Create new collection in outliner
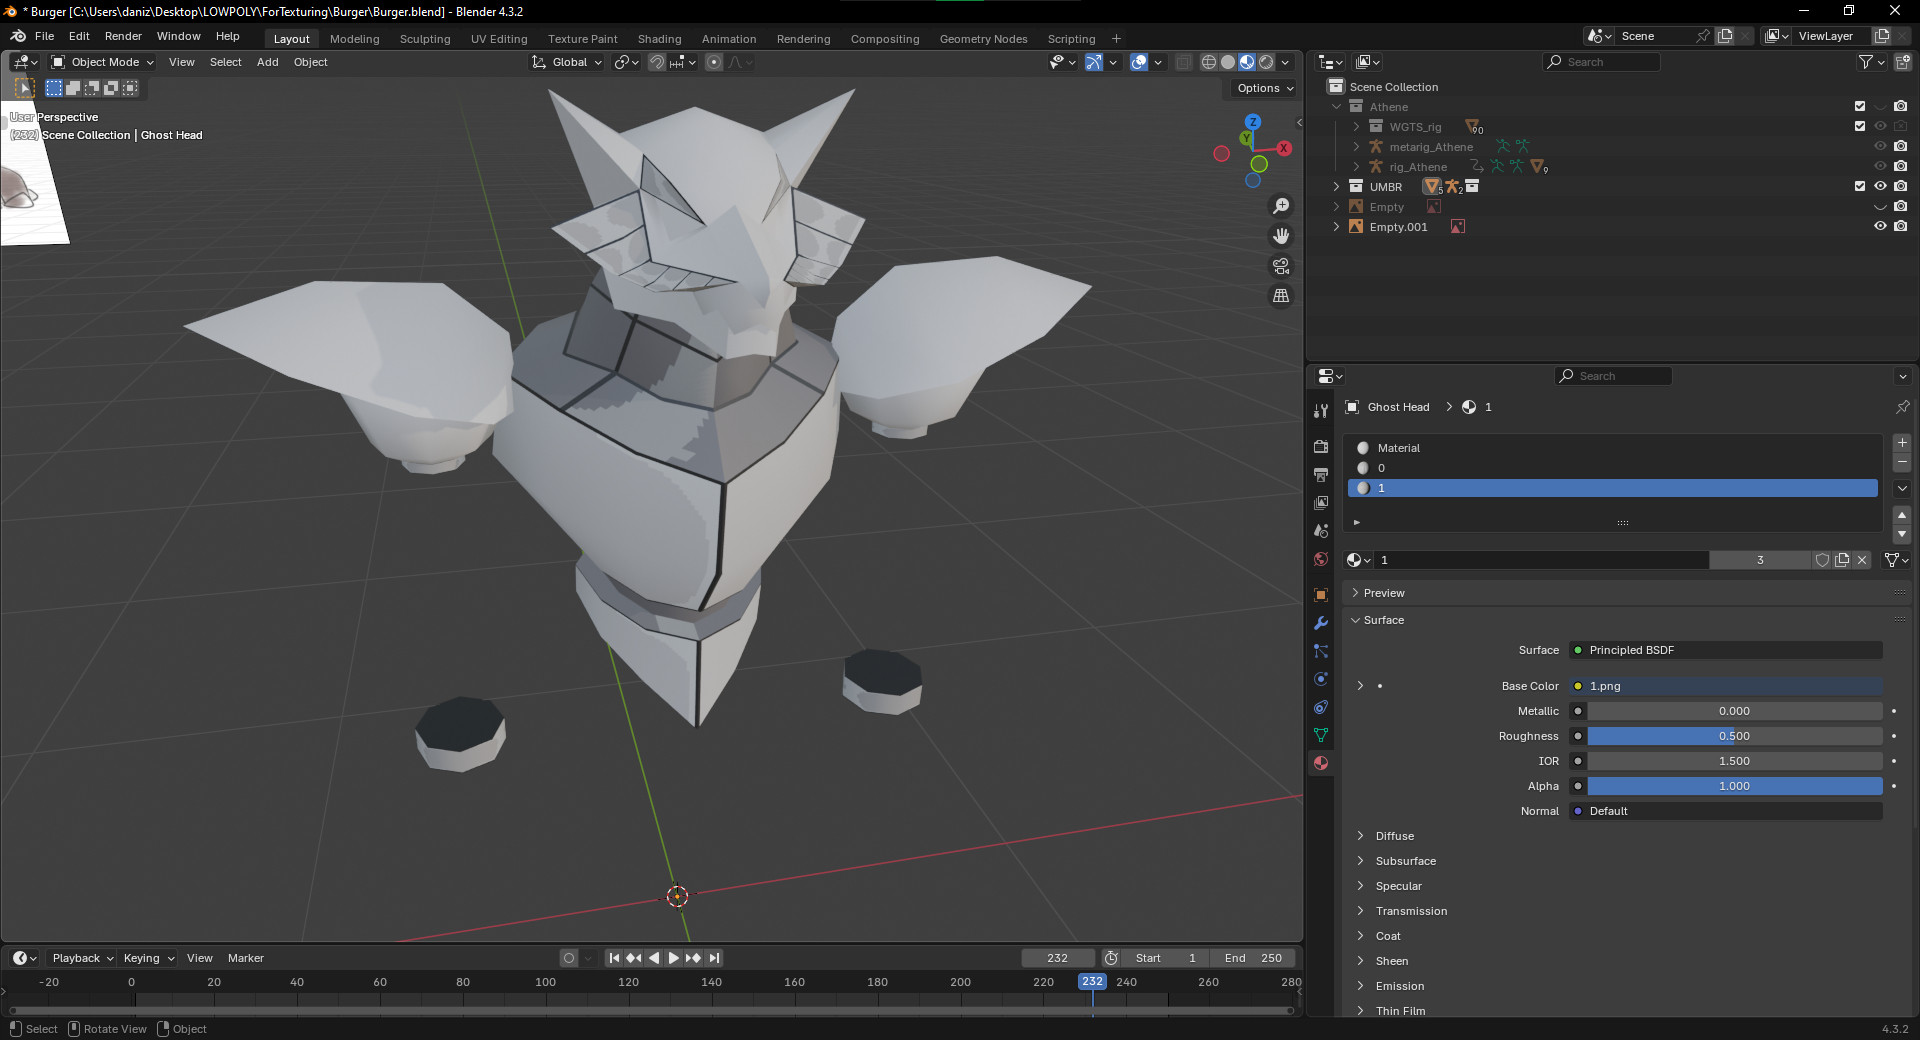Viewport: 1920px width, 1040px height. coord(1903,62)
